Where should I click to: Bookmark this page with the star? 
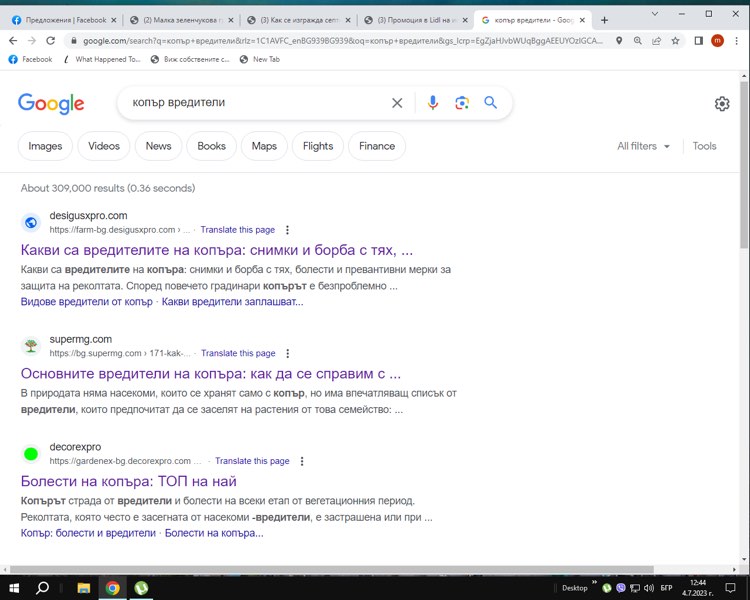(675, 41)
